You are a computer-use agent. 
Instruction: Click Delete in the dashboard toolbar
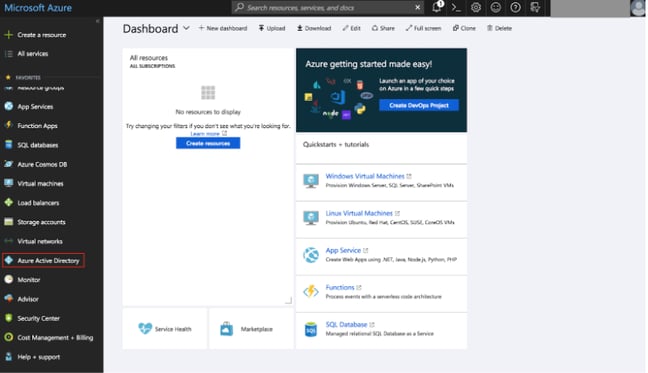point(499,28)
